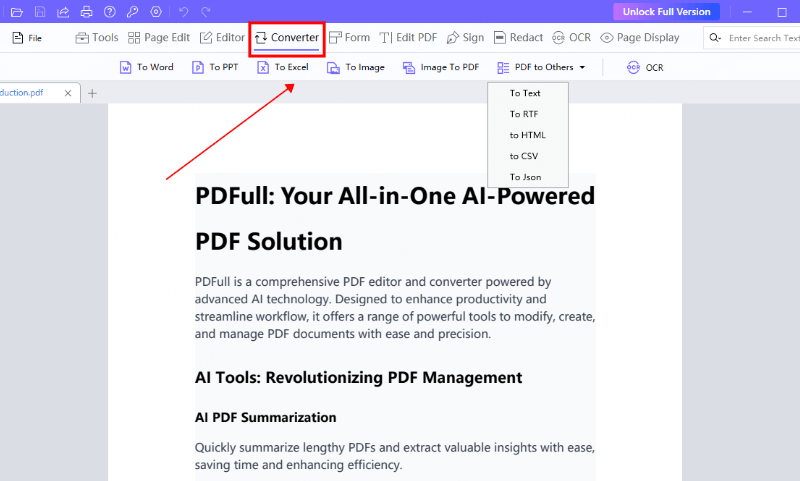Open settings with the hexagon gear icon
800x481 pixels.
155,12
